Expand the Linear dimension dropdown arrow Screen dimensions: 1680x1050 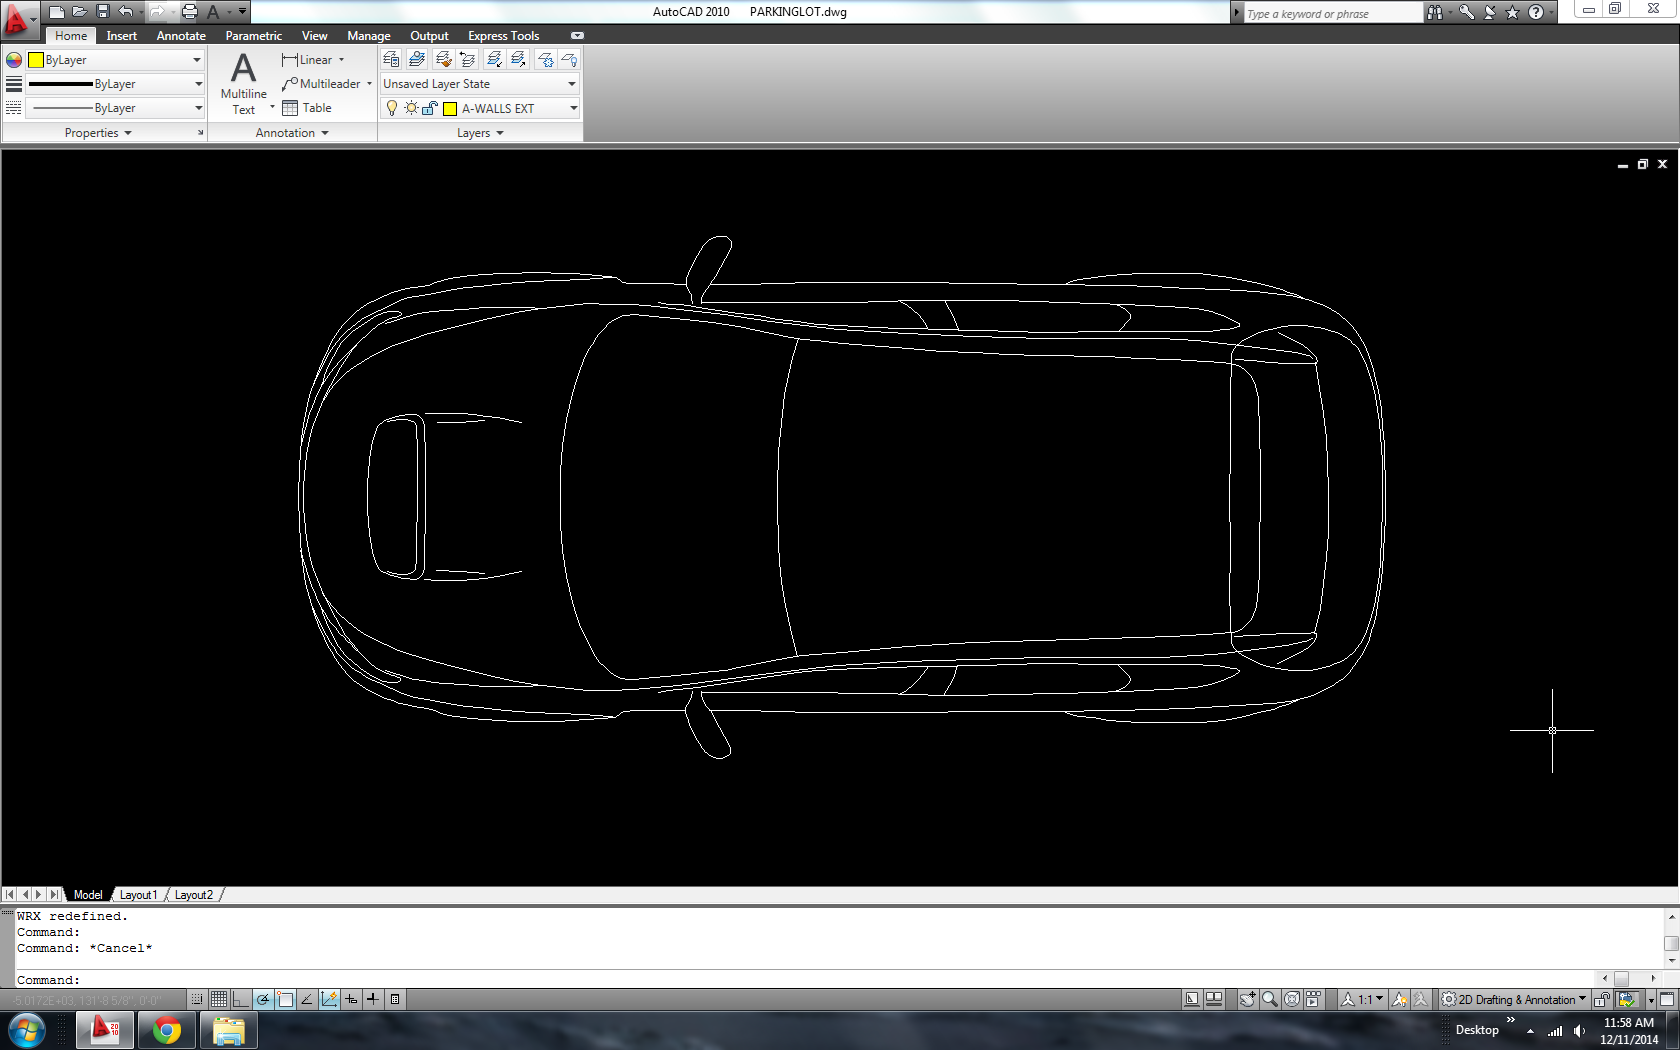pos(342,60)
